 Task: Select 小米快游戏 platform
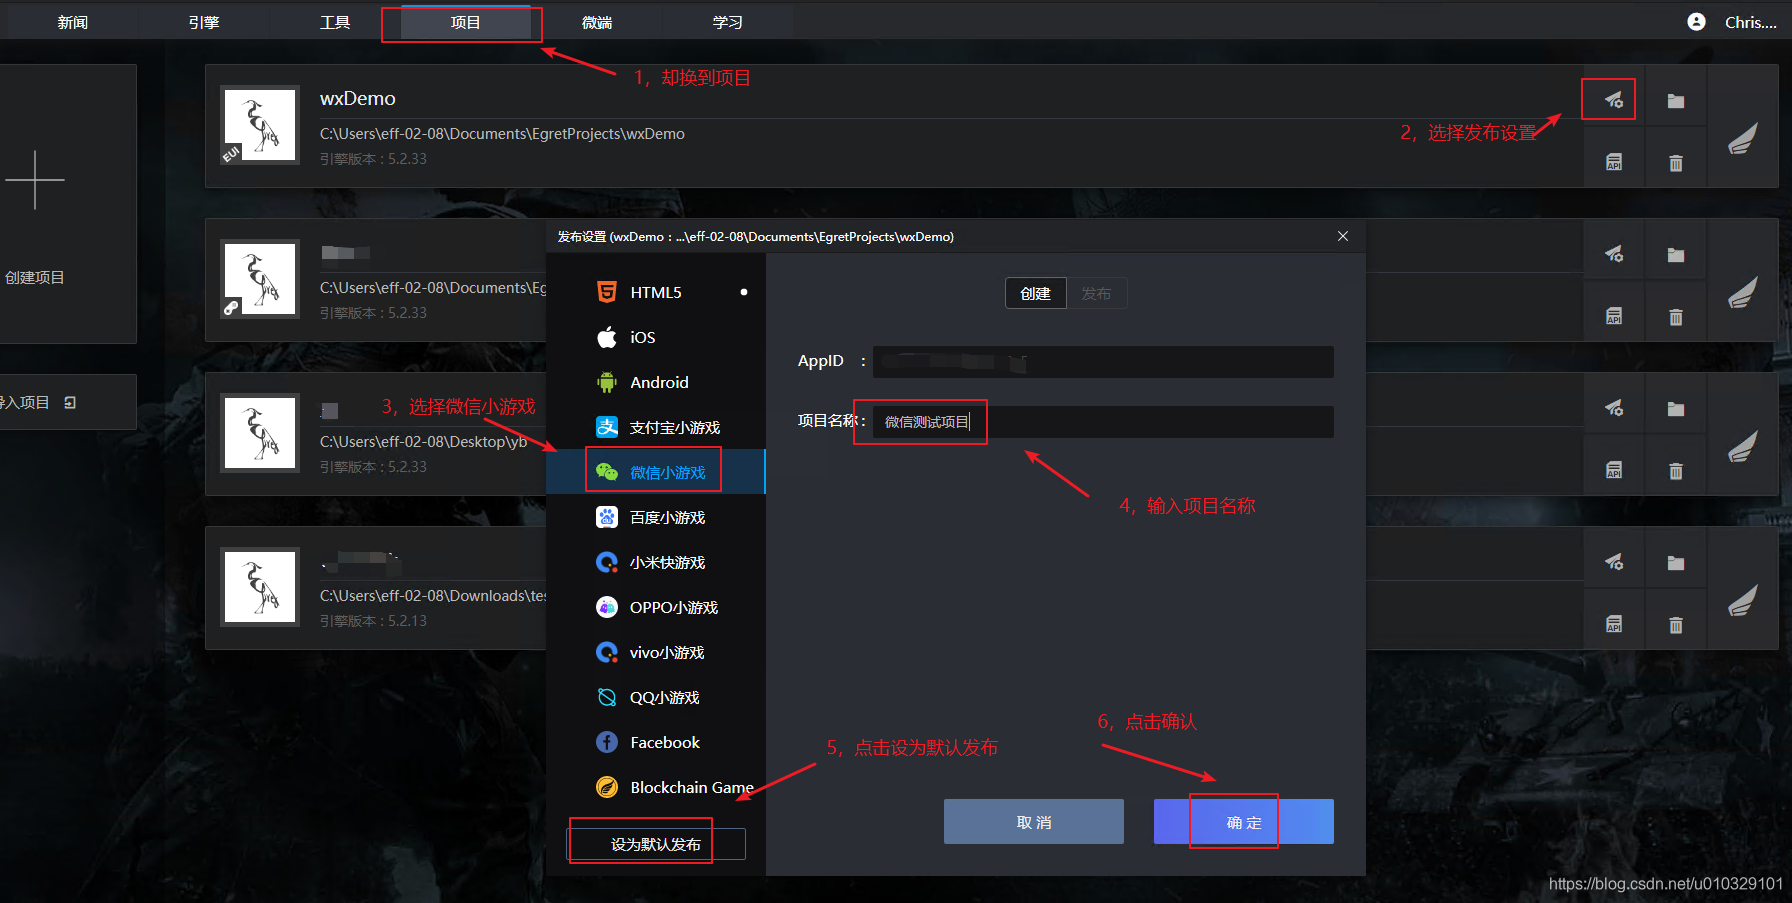tap(656, 562)
